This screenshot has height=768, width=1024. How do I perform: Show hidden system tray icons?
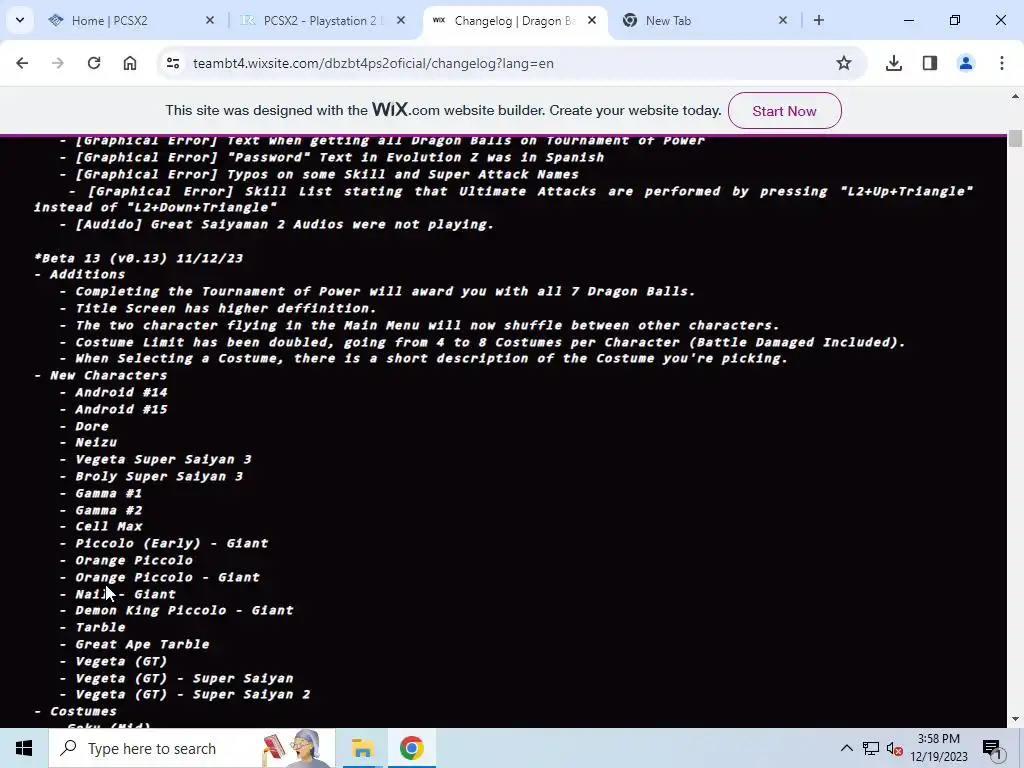(846, 748)
